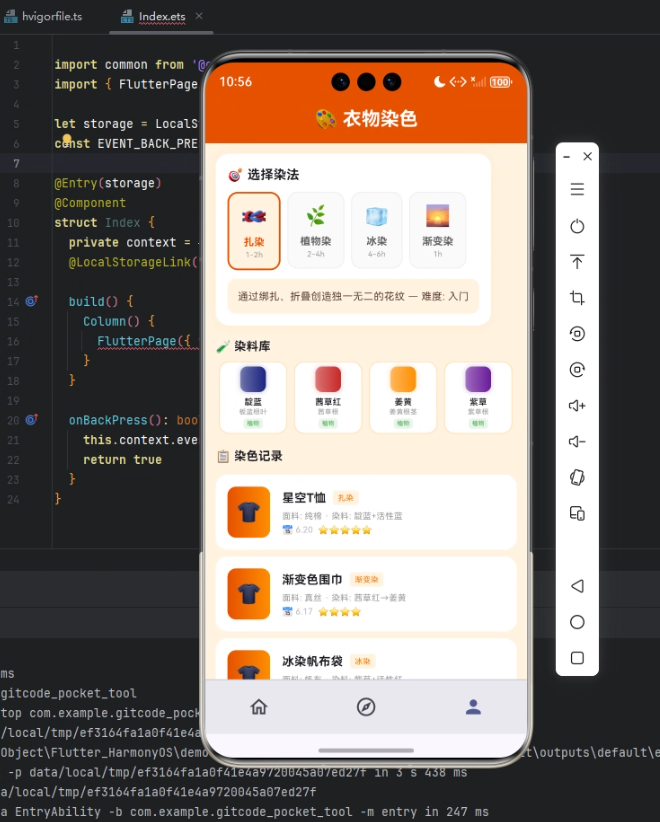Open the 渐变色围巾 dyeing record
660x822 pixels.
[366, 593]
